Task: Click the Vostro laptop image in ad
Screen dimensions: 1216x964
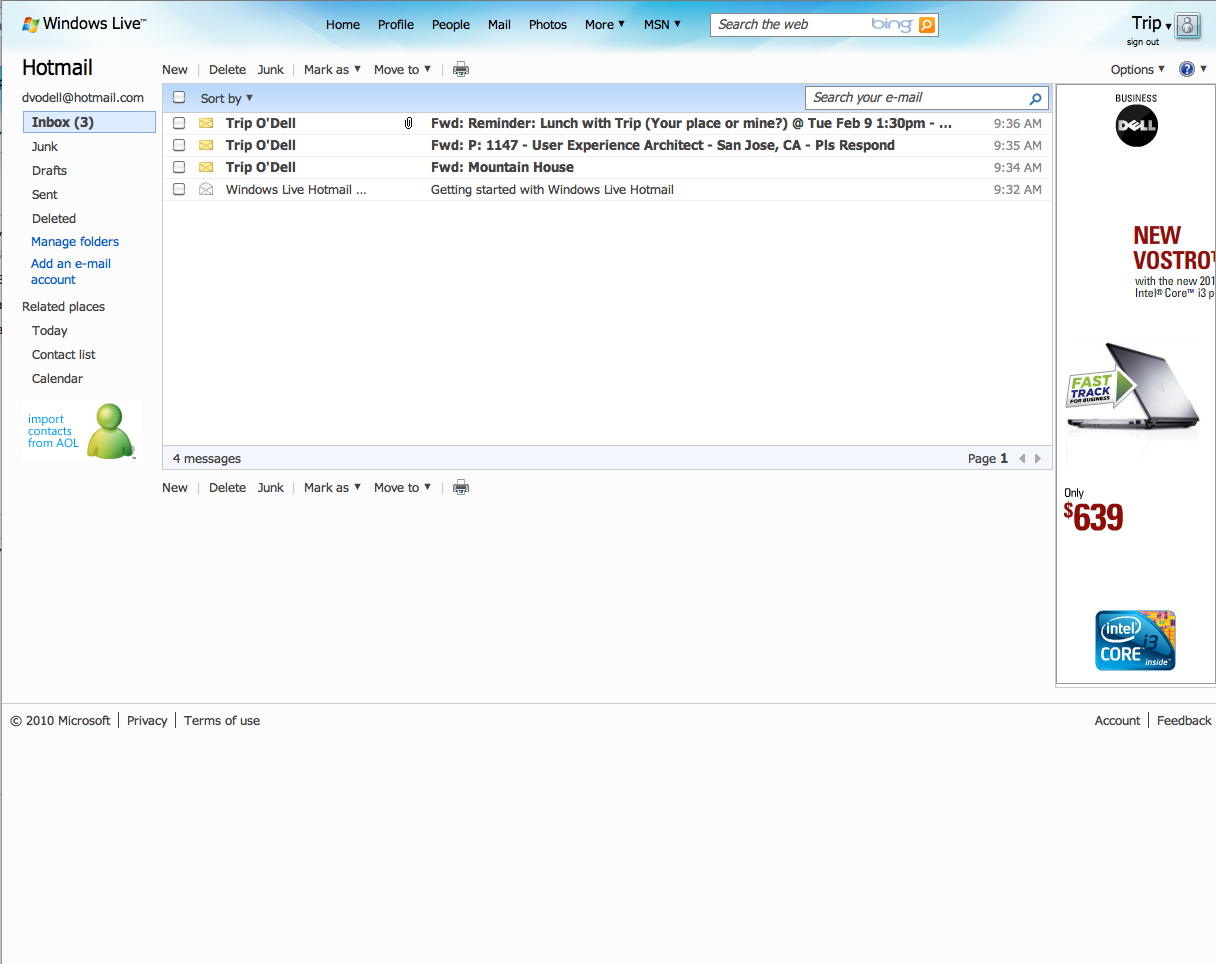Action: [x=1133, y=388]
